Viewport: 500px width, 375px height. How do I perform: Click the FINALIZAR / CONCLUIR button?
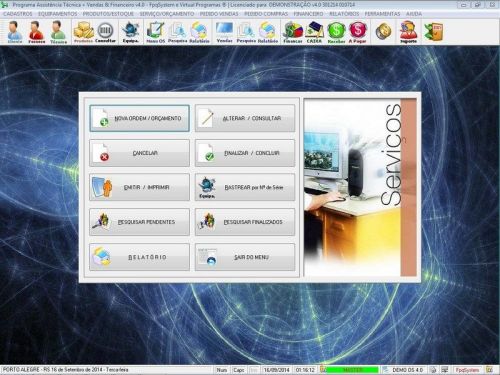[245, 153]
